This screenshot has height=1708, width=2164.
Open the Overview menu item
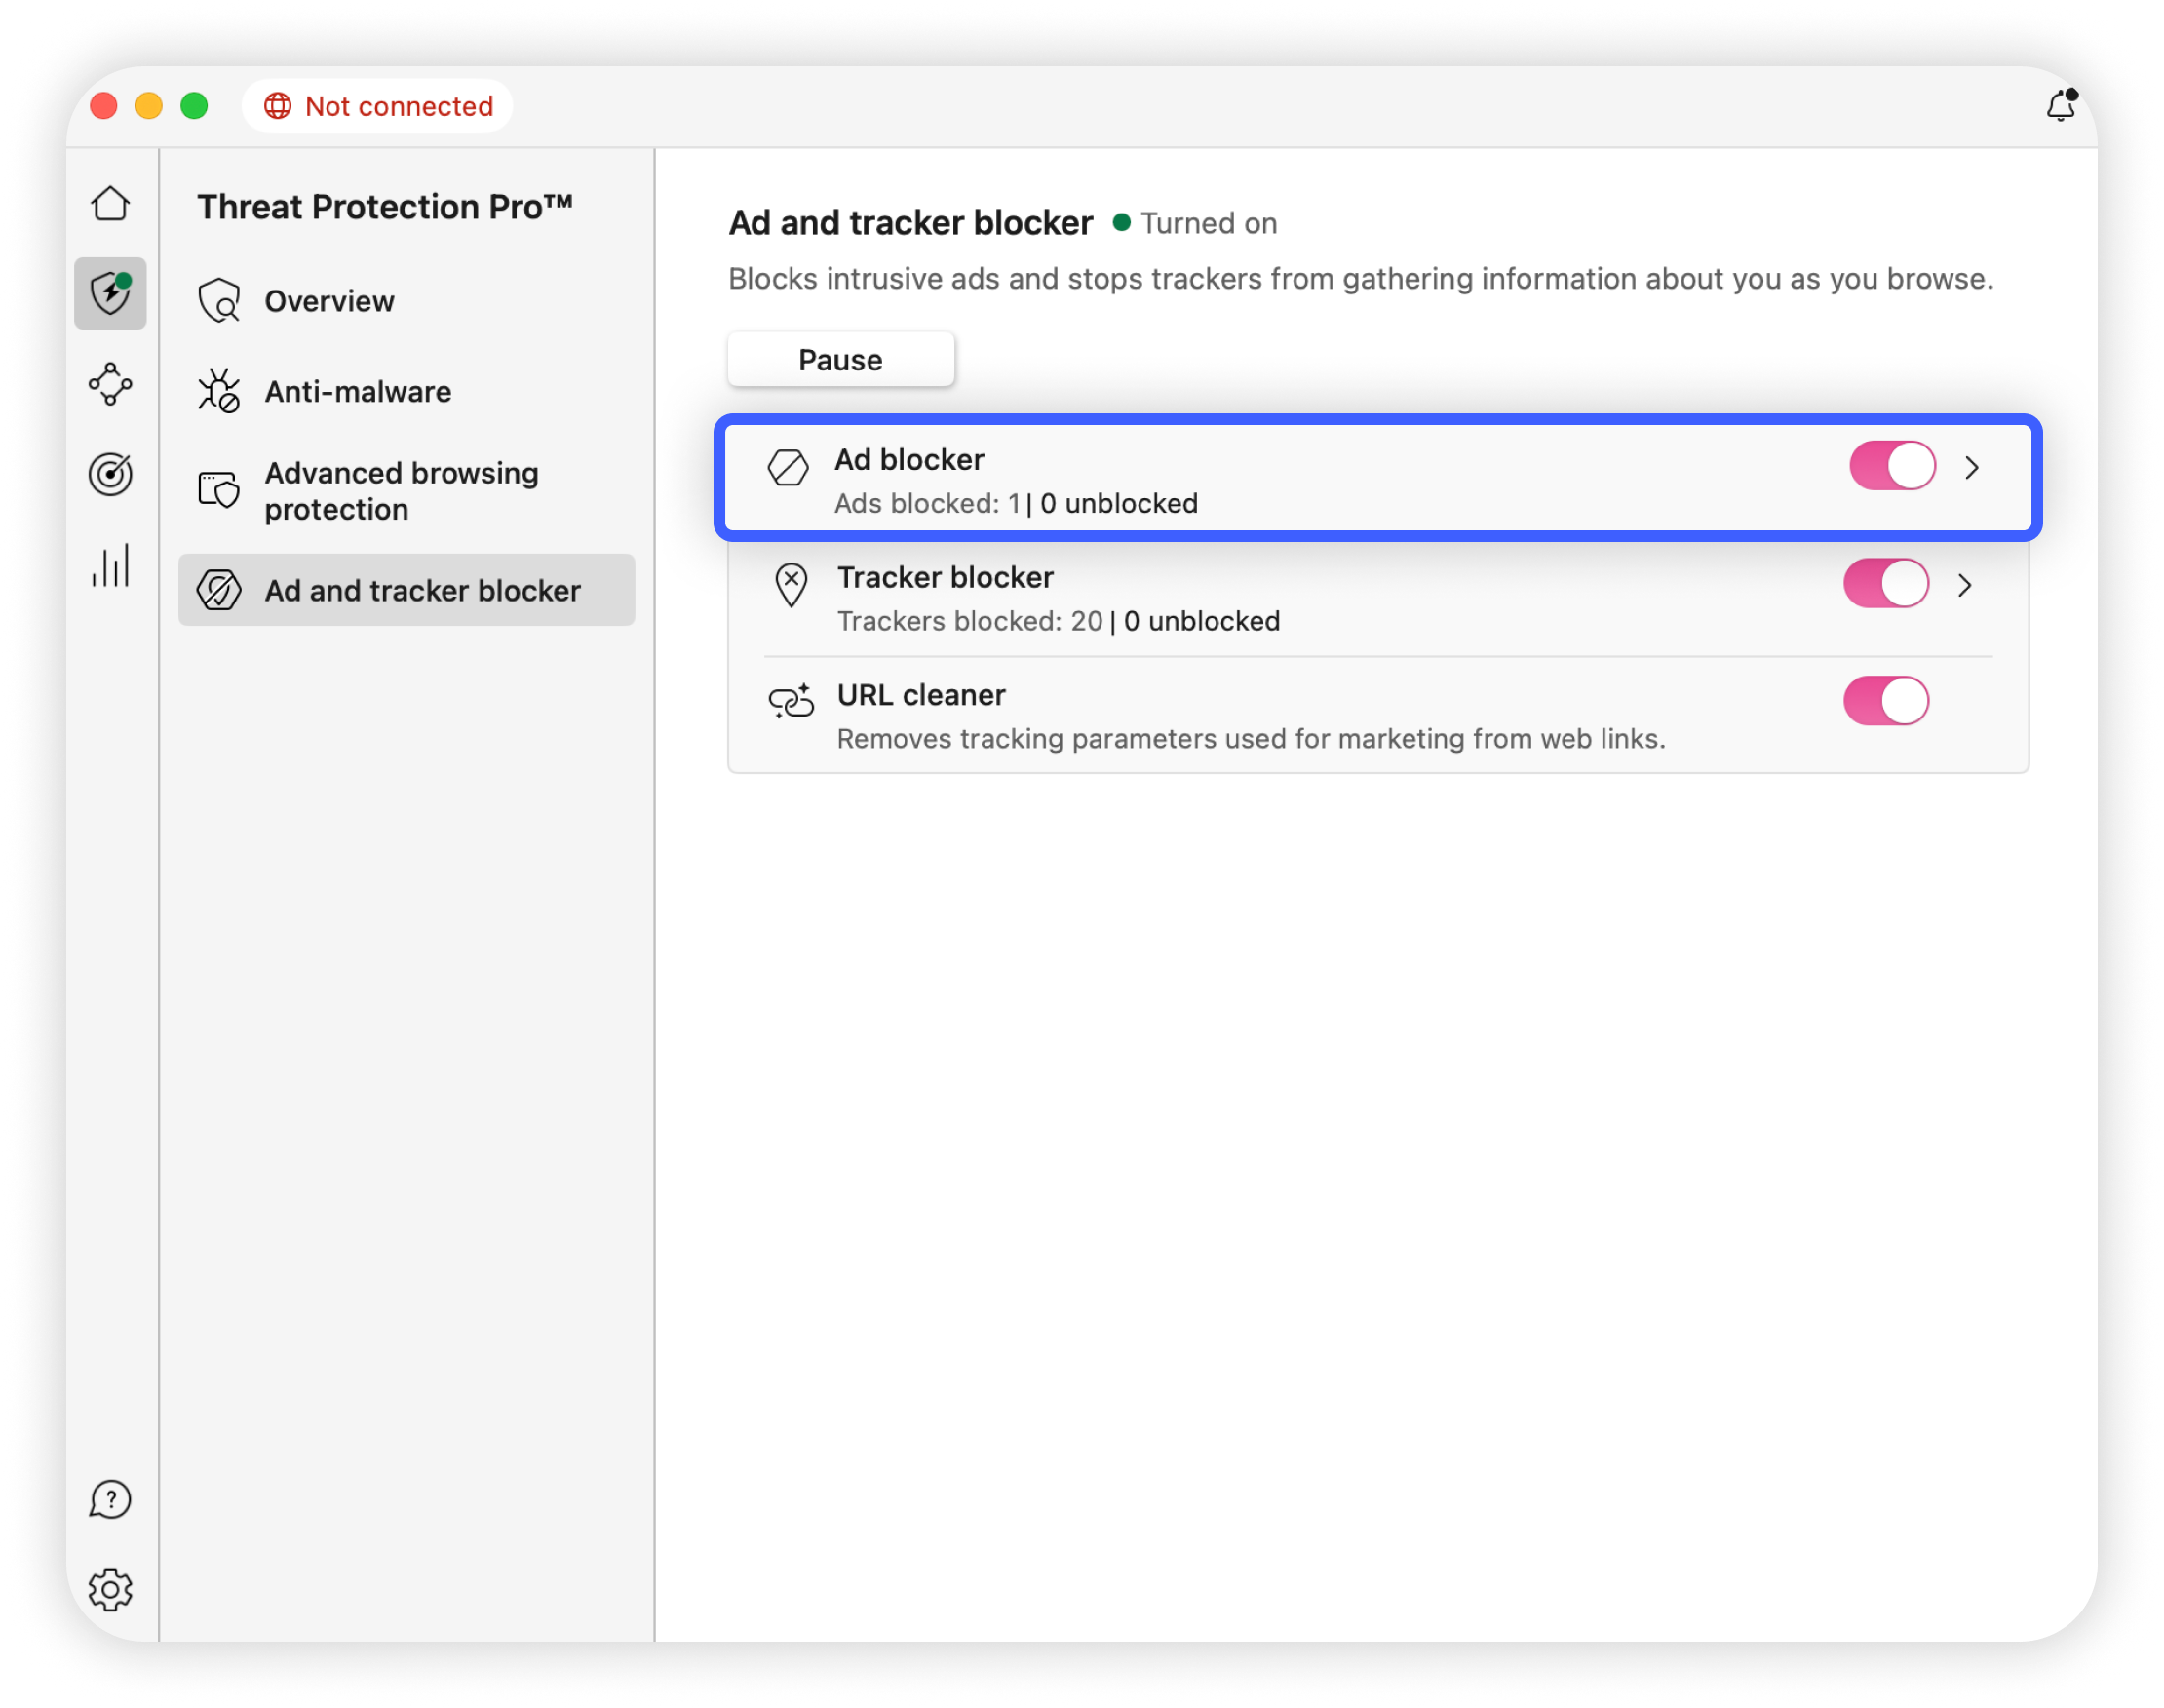pos(329,301)
